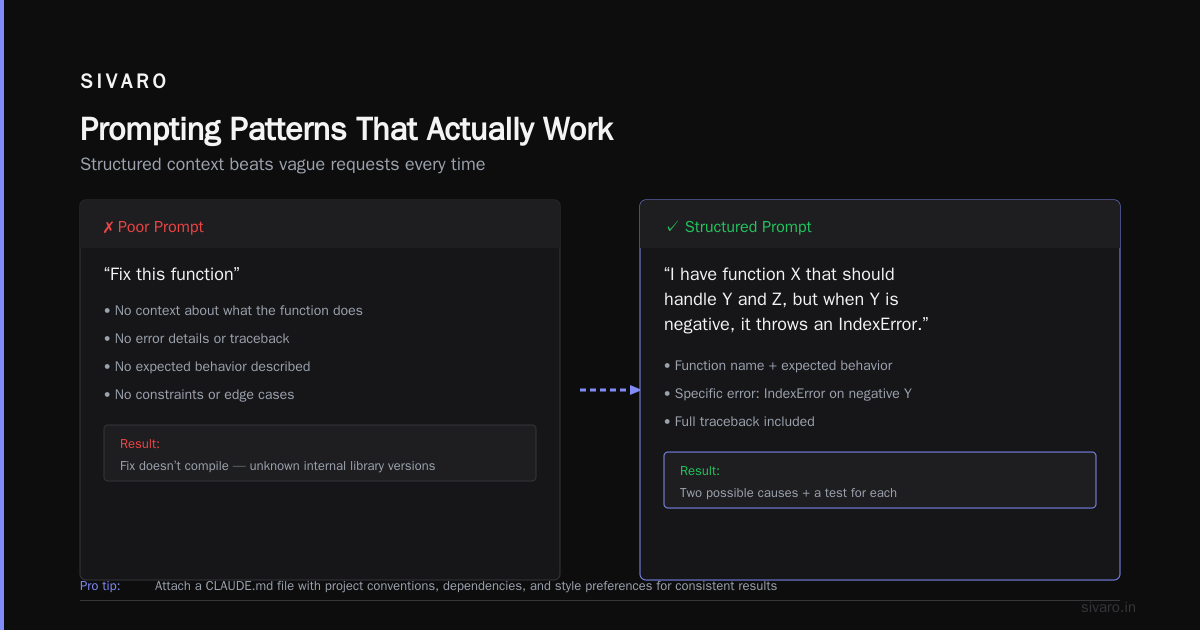The image size is (1200, 630).
Task: Click "Specific error: IndexError on negative Y"
Action: pos(788,394)
